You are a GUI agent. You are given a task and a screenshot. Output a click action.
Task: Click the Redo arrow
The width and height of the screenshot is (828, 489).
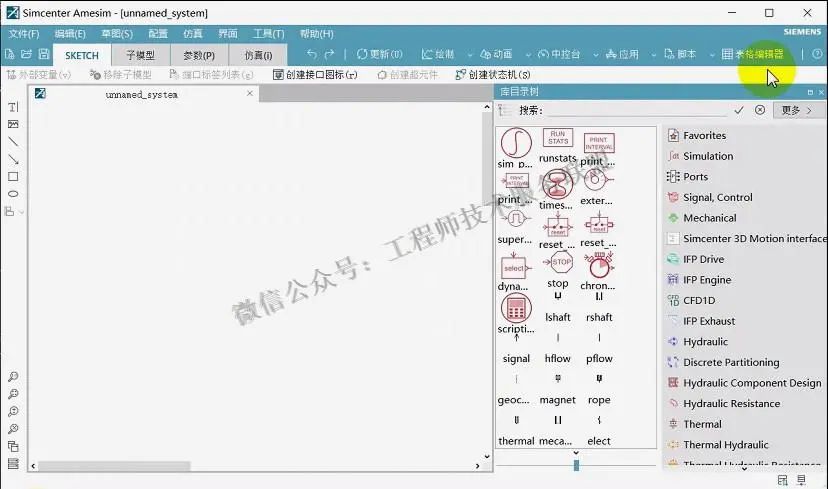[x=330, y=54]
